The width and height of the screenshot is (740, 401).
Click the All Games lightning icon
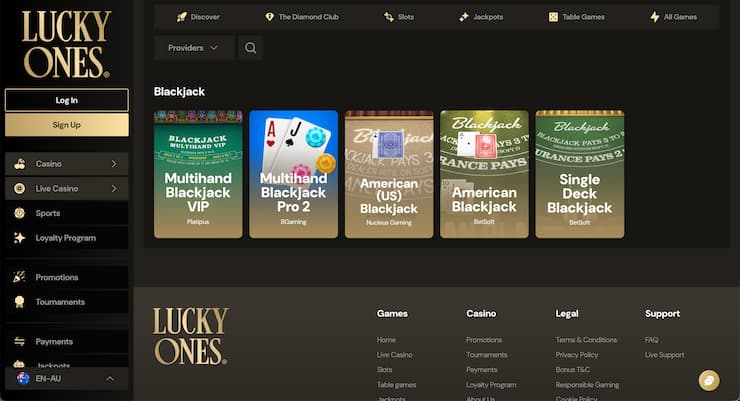[655, 17]
